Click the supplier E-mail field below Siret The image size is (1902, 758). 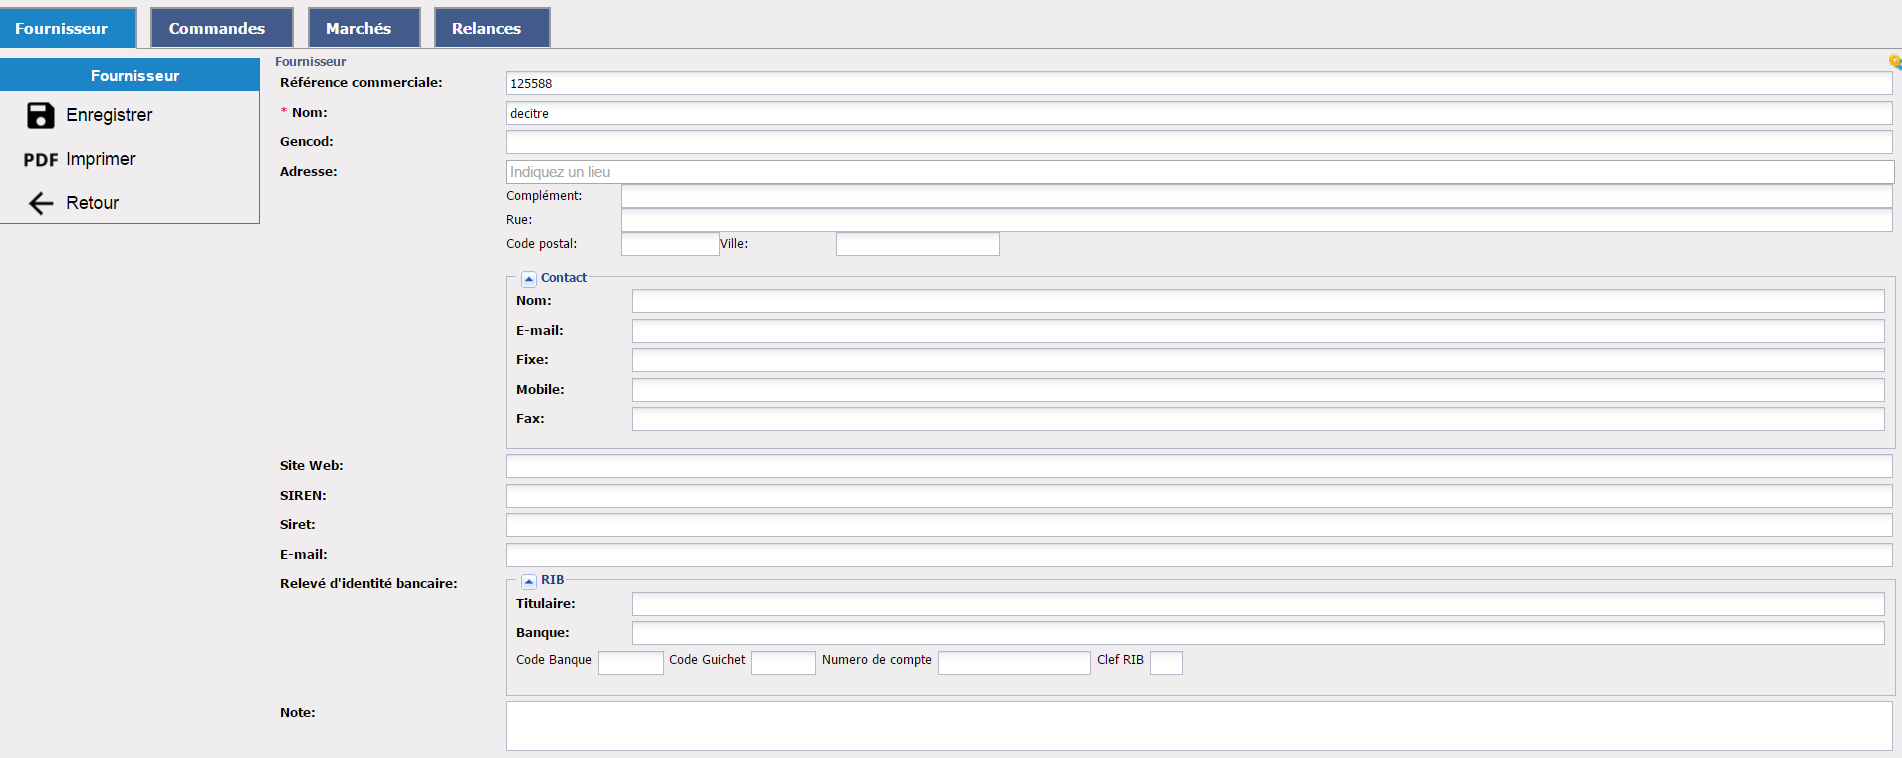point(1199,555)
